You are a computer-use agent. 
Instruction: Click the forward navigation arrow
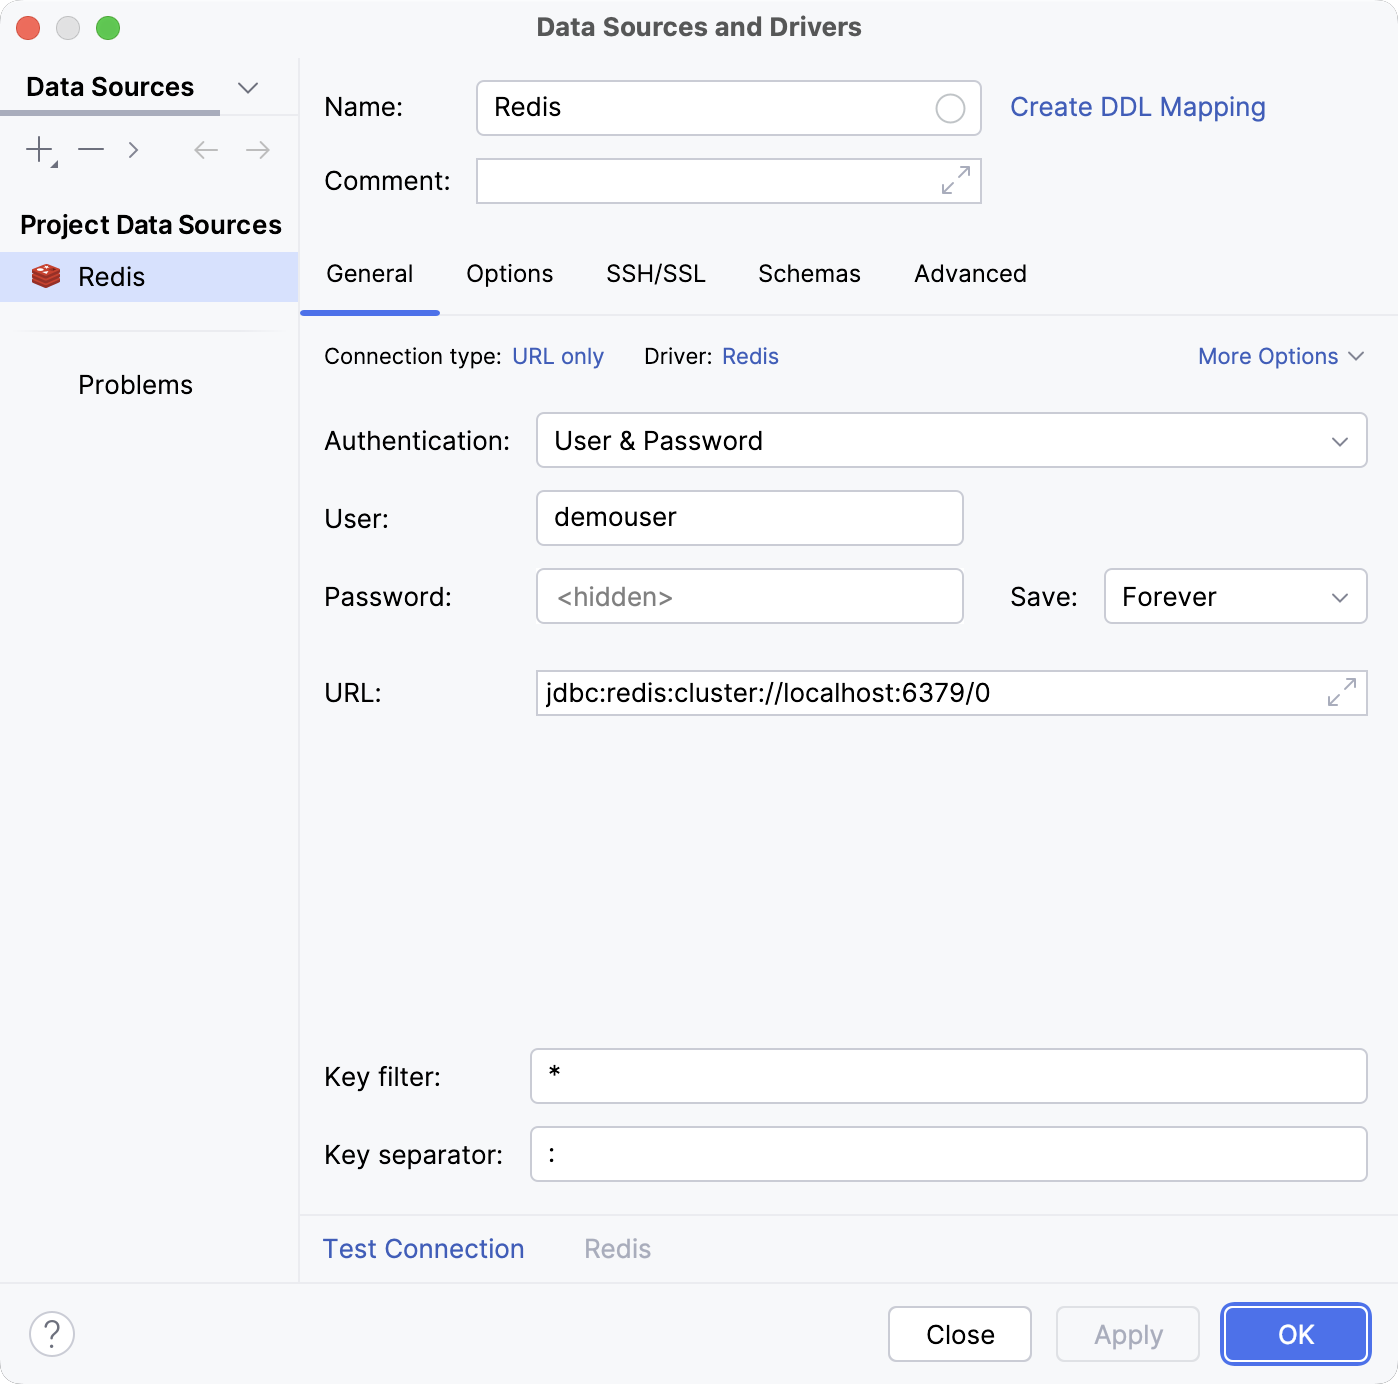257,150
